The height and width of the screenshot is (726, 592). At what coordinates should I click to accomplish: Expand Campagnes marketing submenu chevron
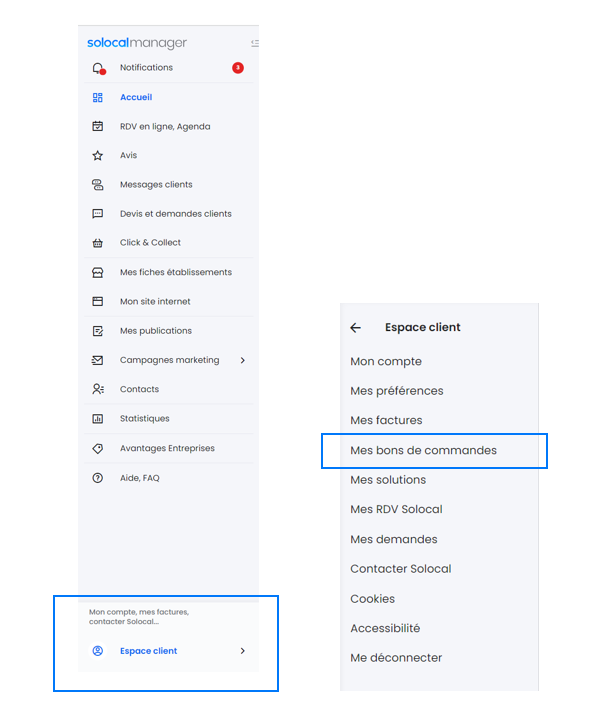(x=243, y=360)
